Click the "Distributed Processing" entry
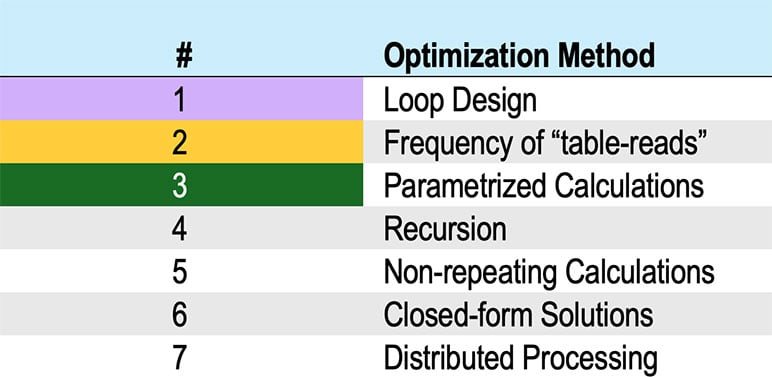Viewport: 772px width, 377px height. point(520,359)
